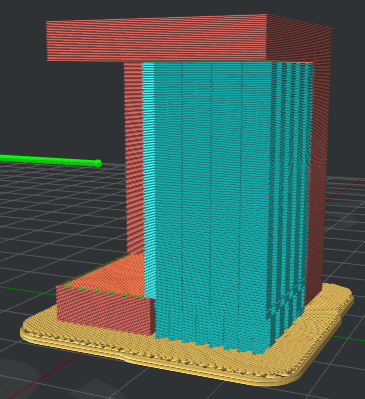Viewport: 365px width, 399px height.
Task: Select the red front face of the low base block
Action: (106, 310)
